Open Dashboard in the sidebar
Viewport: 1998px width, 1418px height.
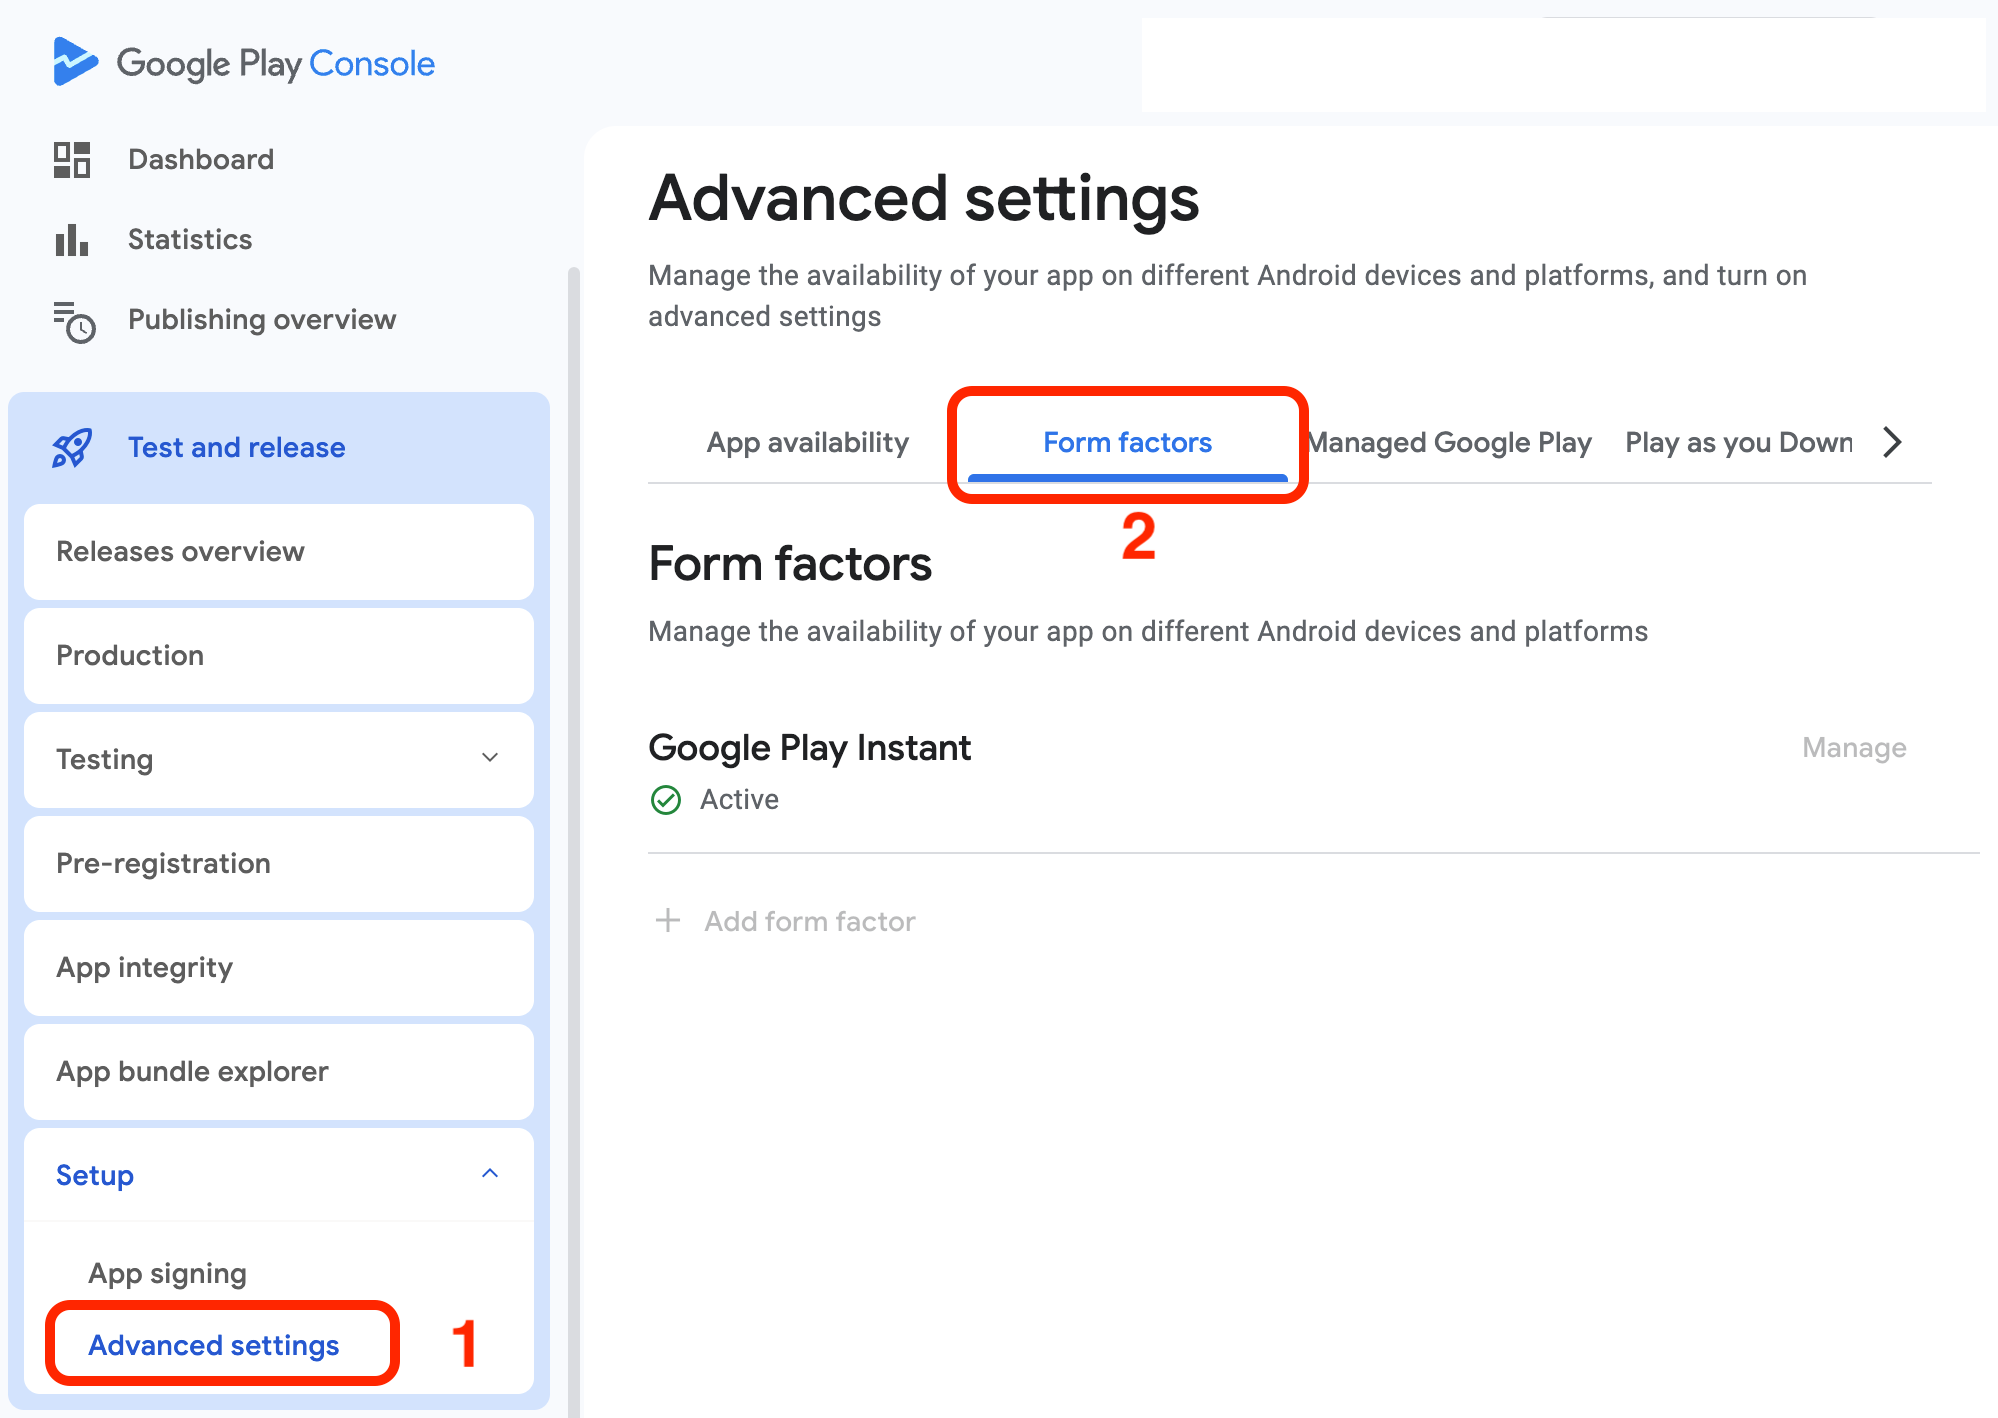pos(201,160)
